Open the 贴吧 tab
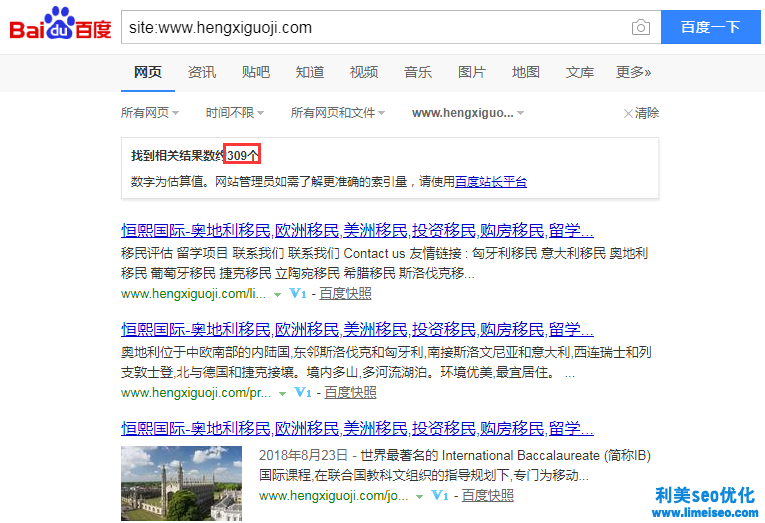765x523 pixels. pos(256,72)
